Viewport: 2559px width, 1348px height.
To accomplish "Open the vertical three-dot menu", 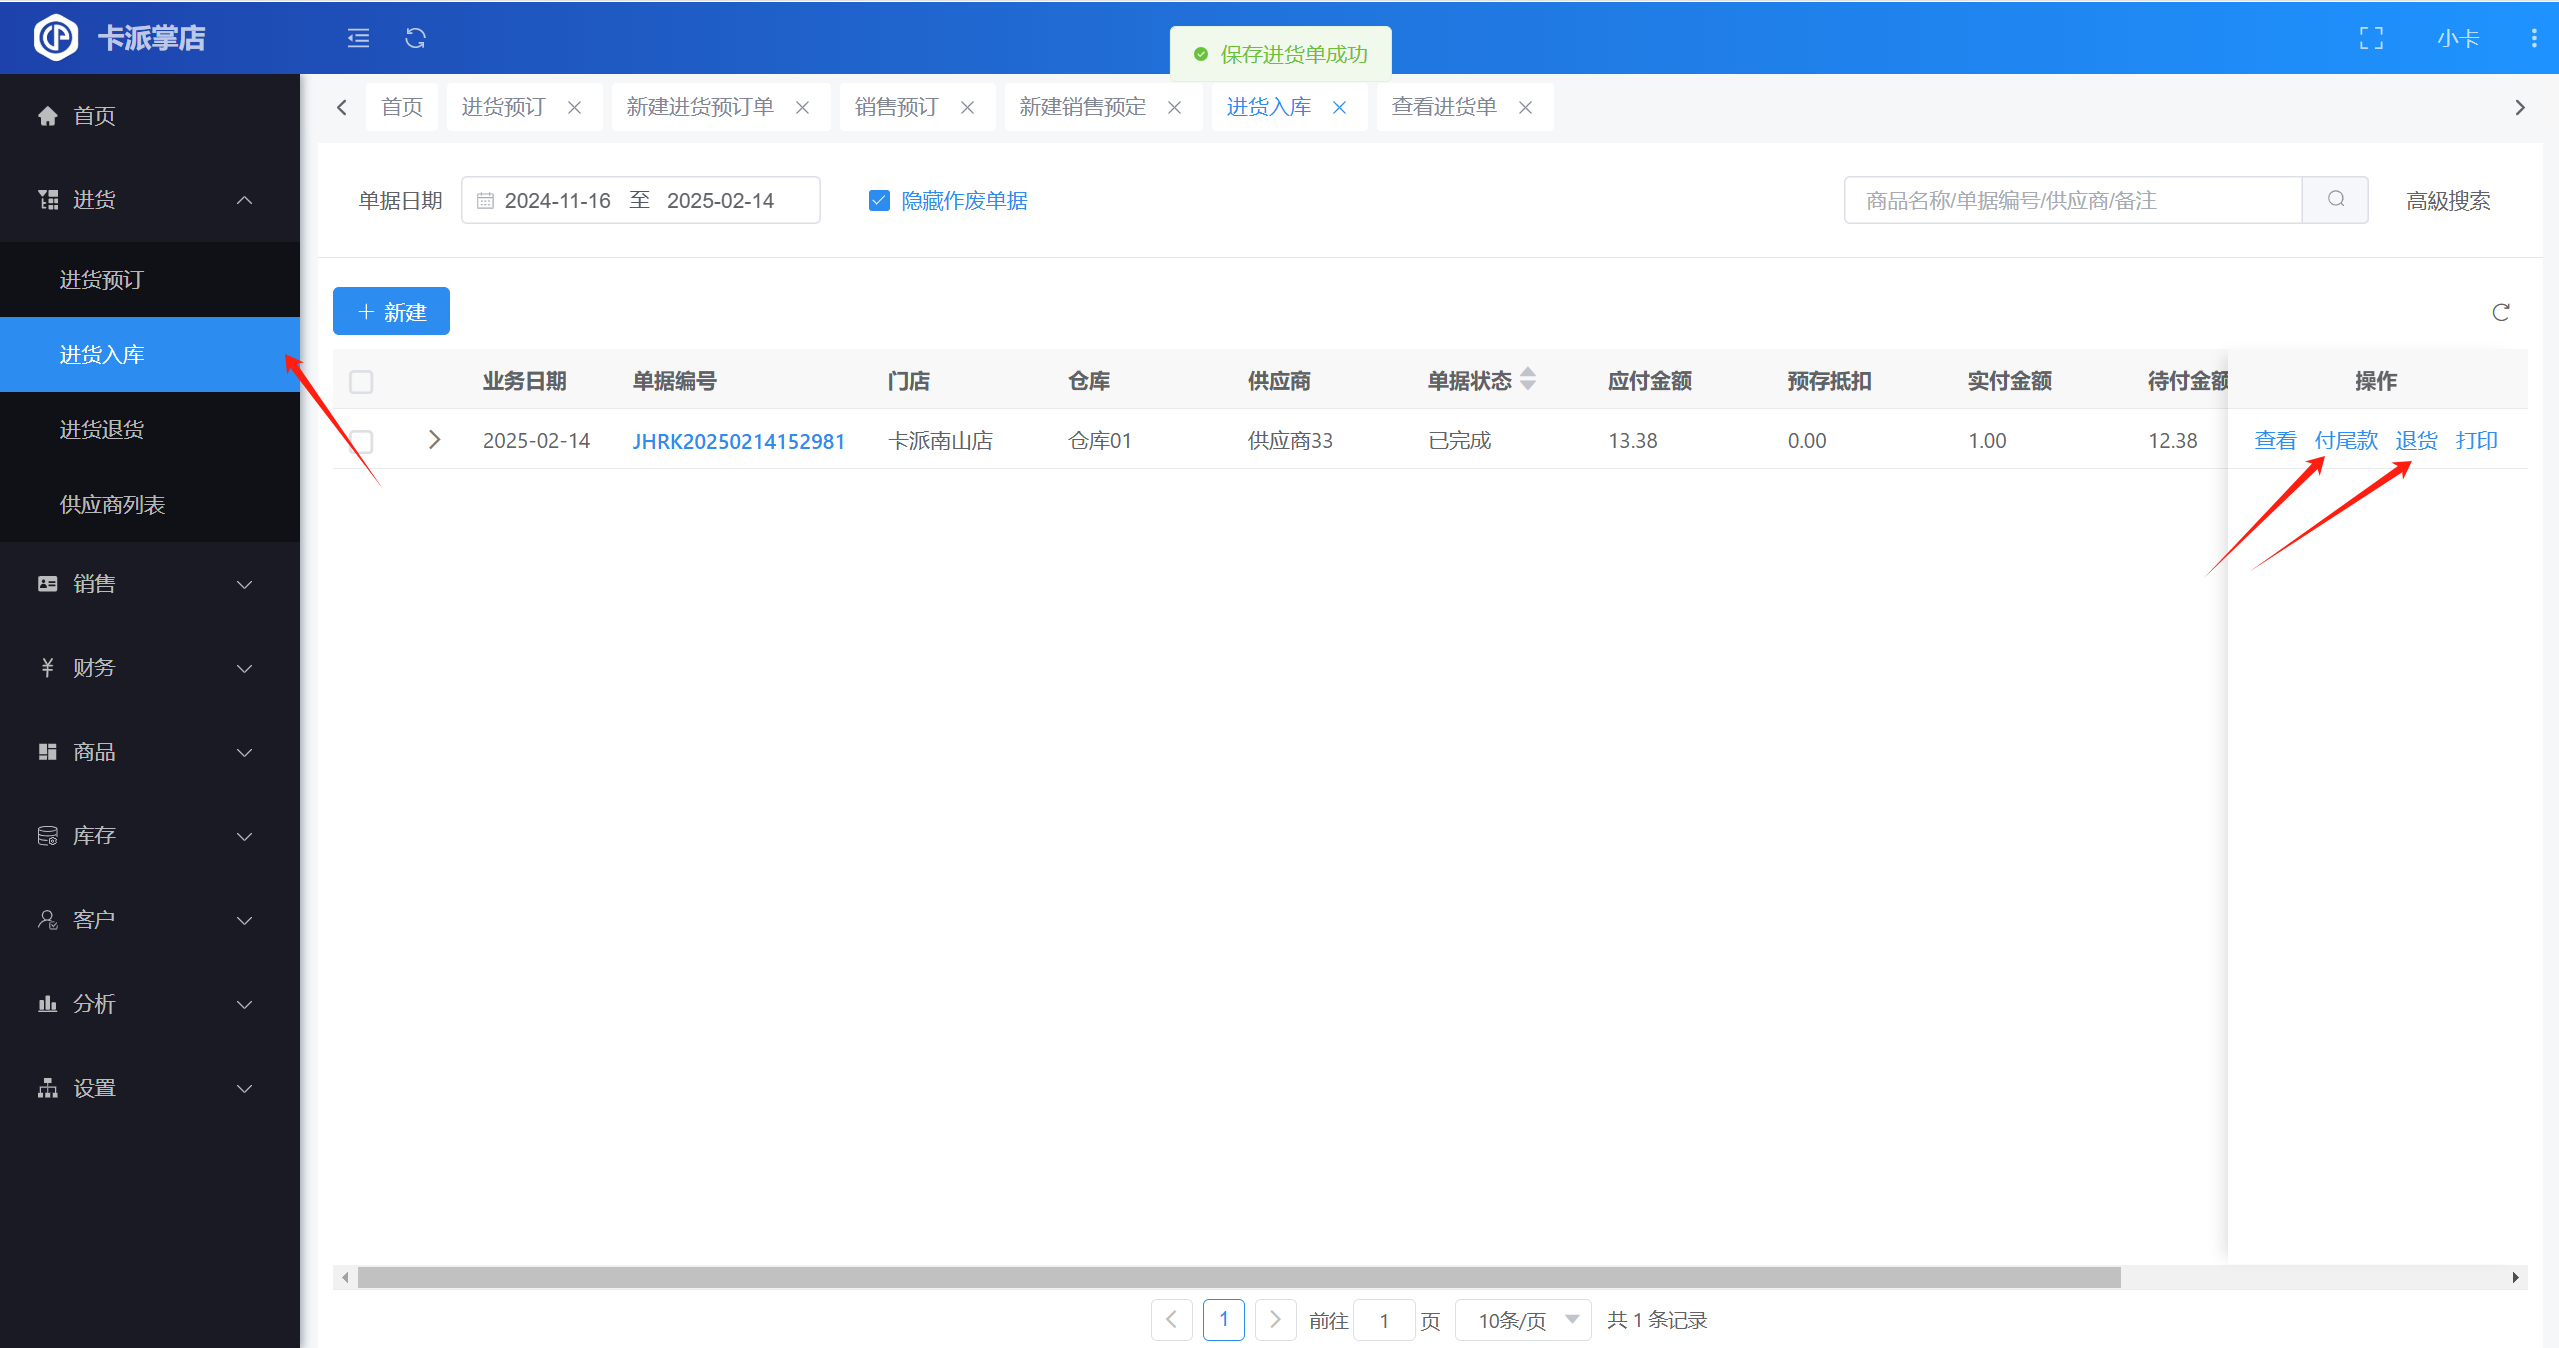I will tap(2533, 38).
